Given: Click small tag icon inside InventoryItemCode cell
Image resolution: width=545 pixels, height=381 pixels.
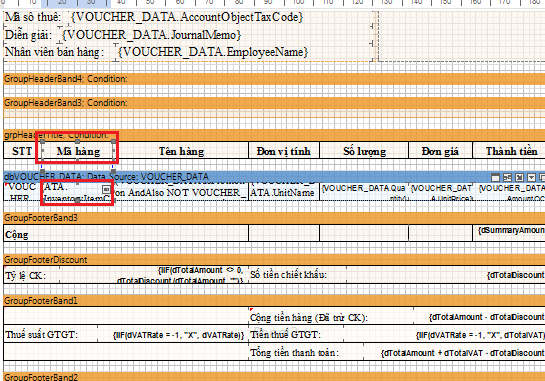Looking at the screenshot, I should click(x=106, y=189).
